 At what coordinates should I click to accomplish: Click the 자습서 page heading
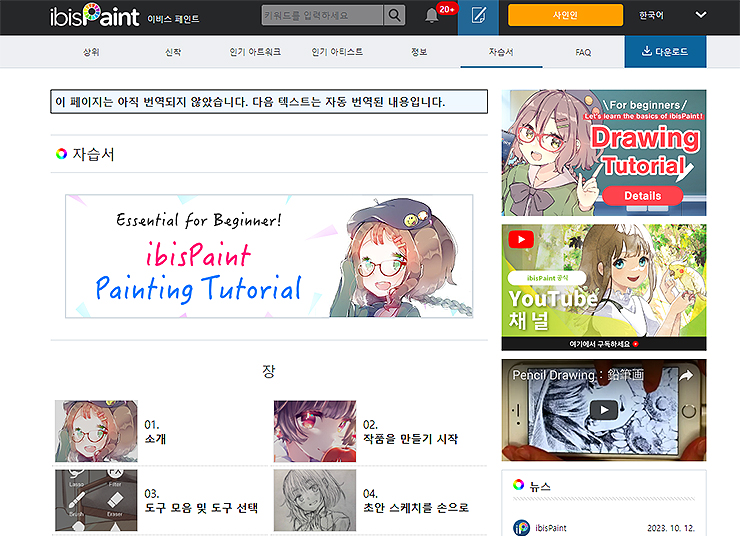93,154
